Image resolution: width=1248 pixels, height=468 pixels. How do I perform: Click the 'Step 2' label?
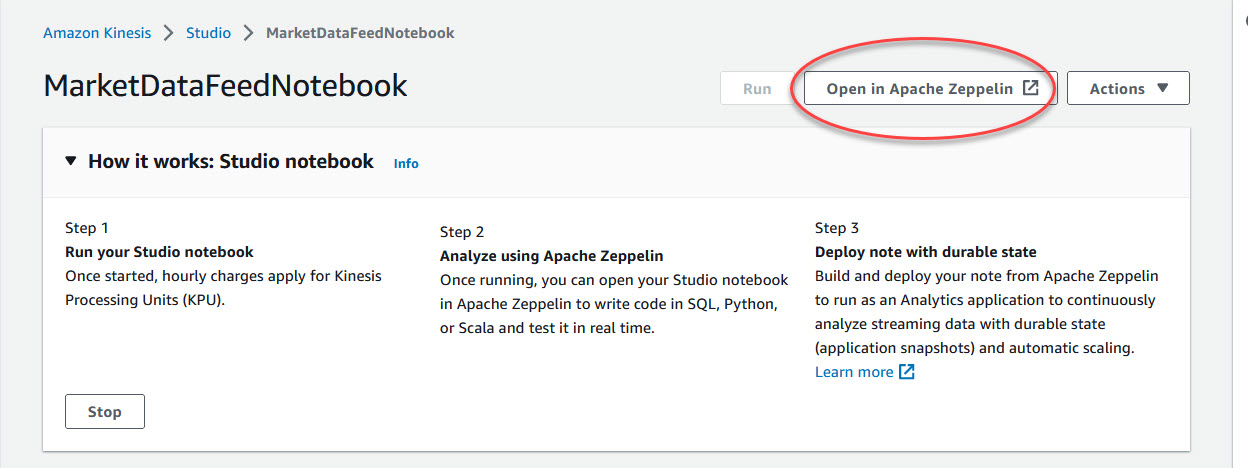pos(462,232)
